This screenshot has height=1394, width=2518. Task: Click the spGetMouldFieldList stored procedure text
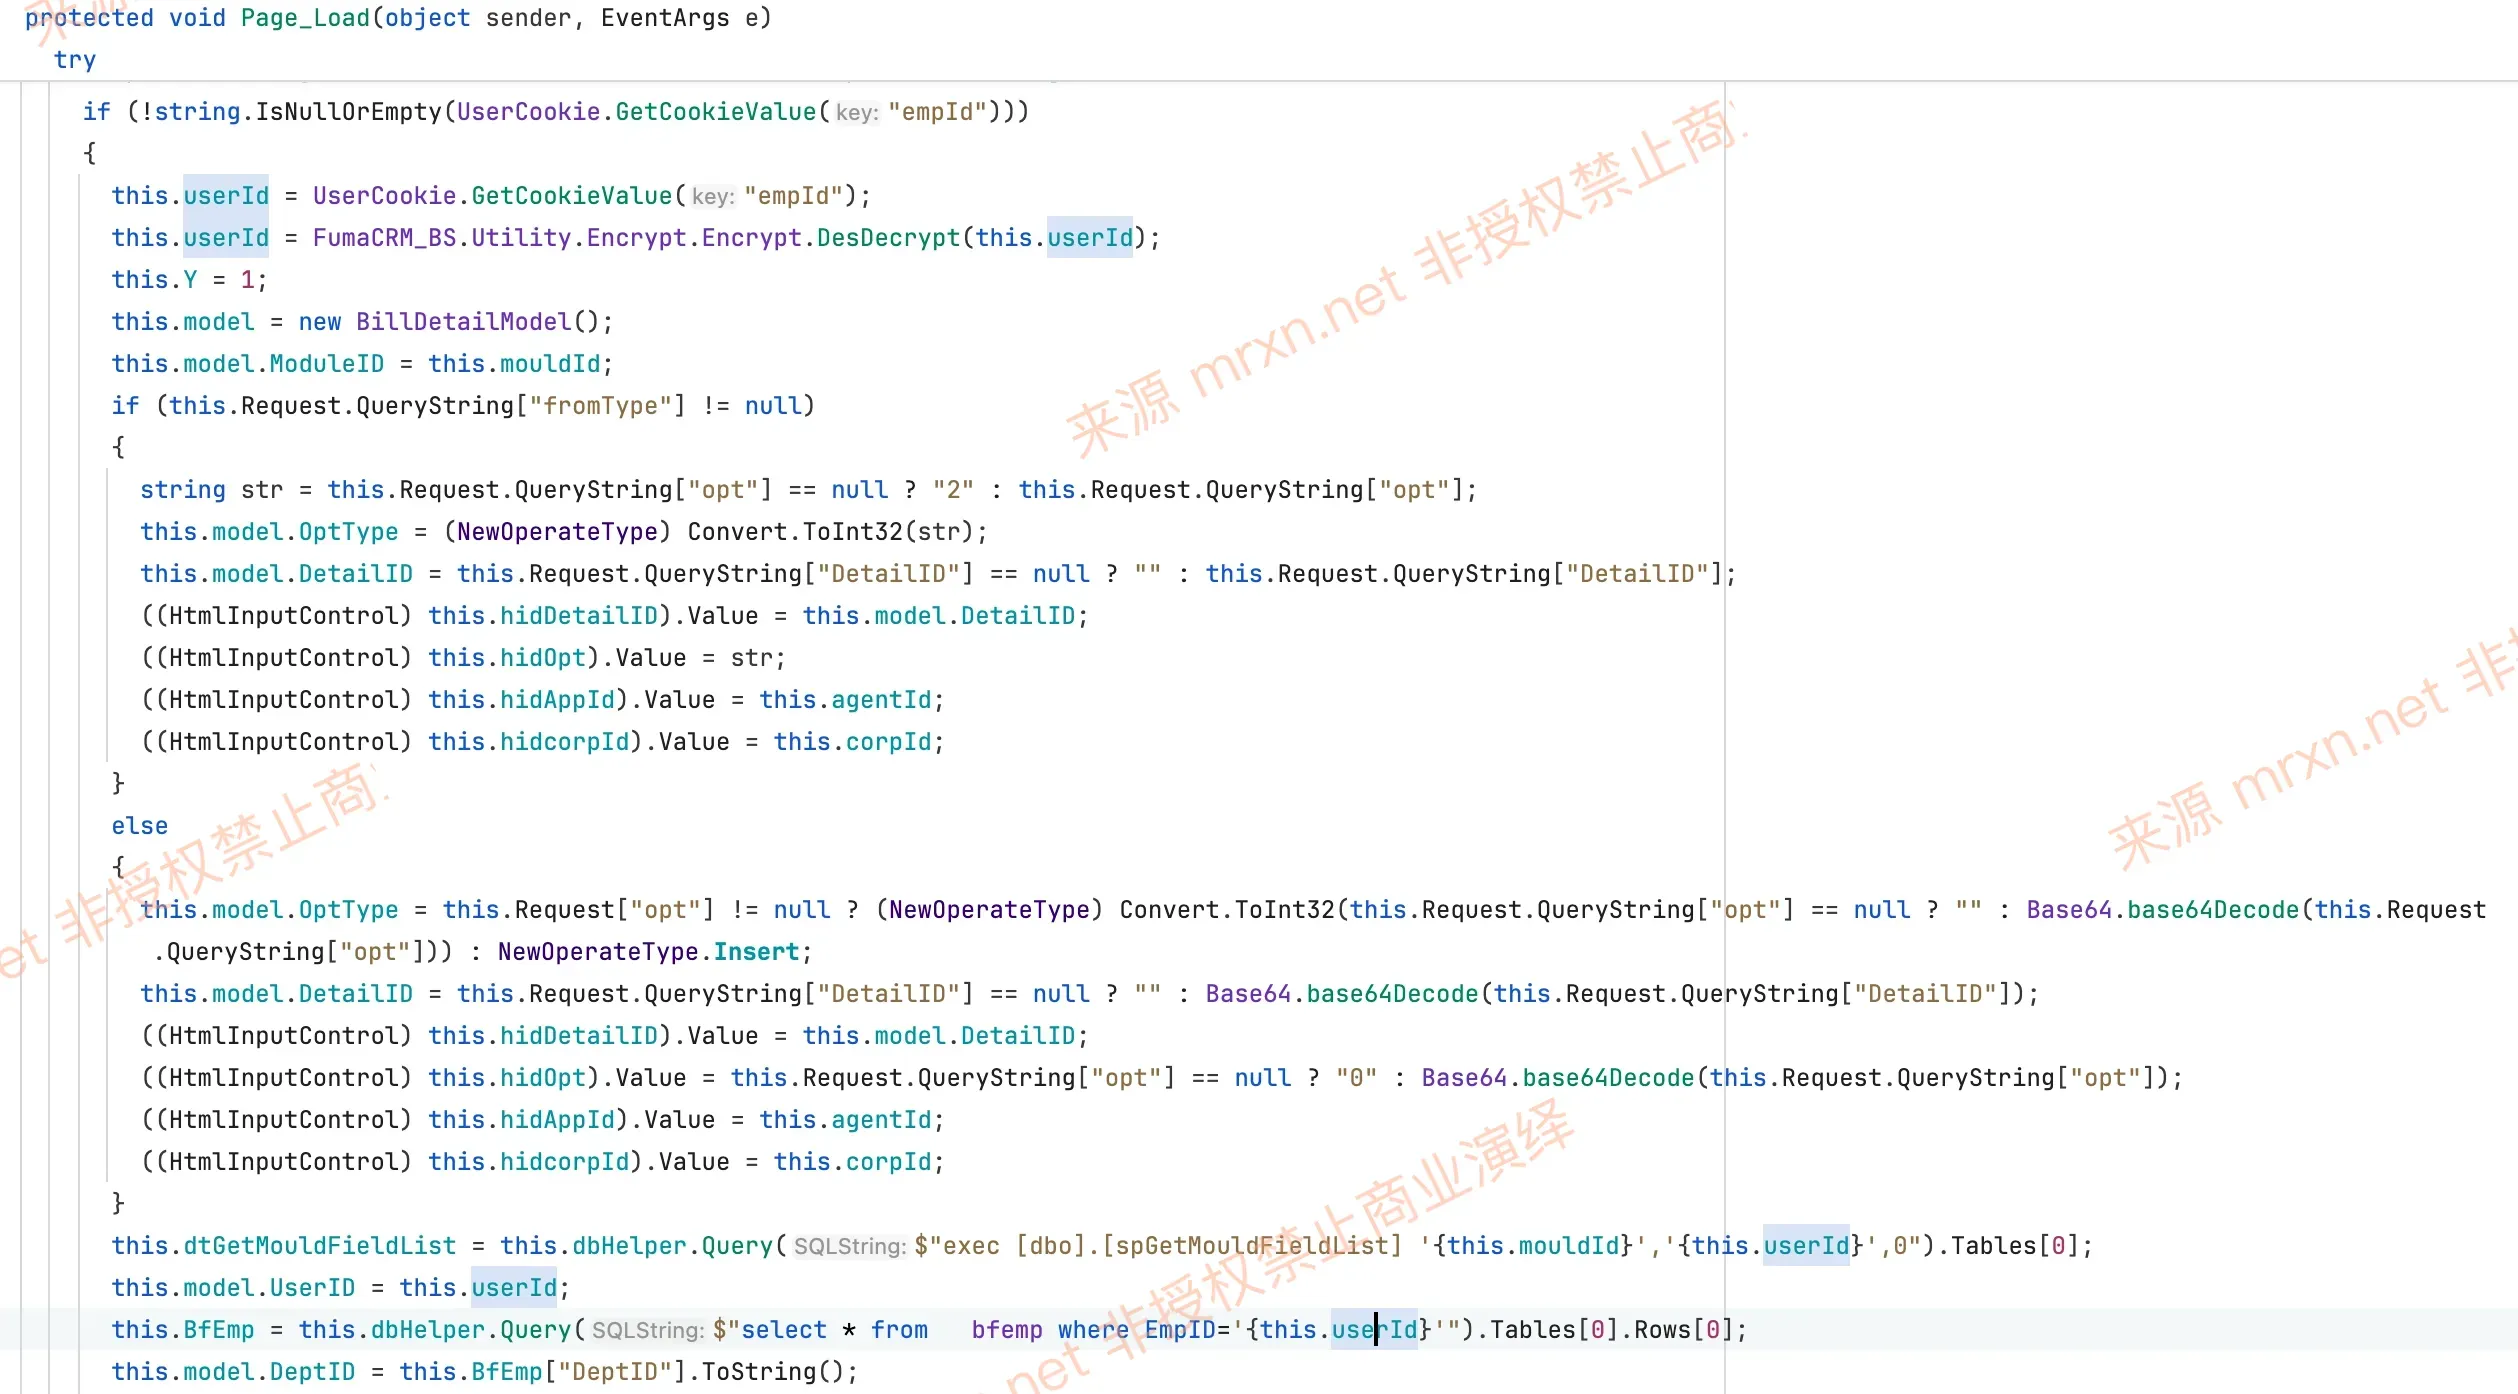(x=1252, y=1245)
